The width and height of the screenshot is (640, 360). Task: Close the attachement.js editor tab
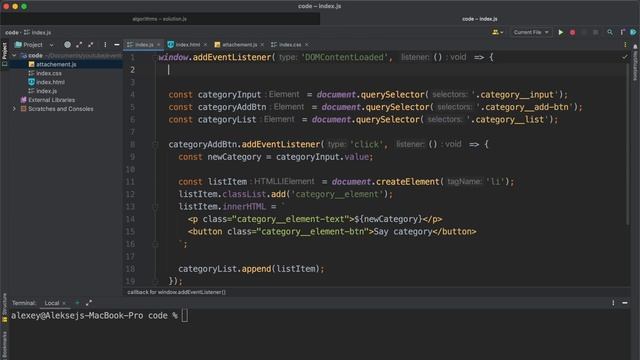click(262, 44)
